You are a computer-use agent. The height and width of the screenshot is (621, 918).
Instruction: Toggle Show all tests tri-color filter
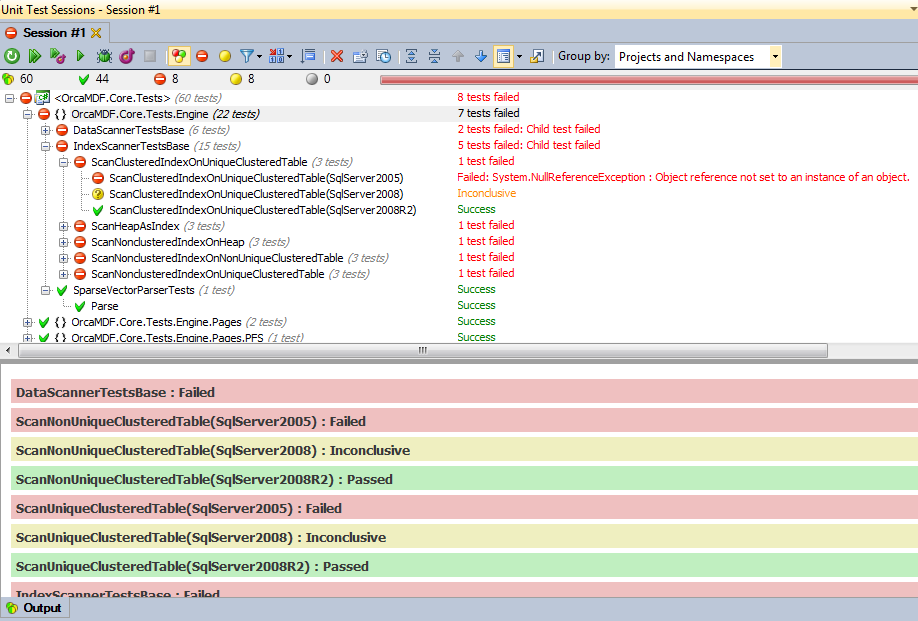tap(179, 56)
